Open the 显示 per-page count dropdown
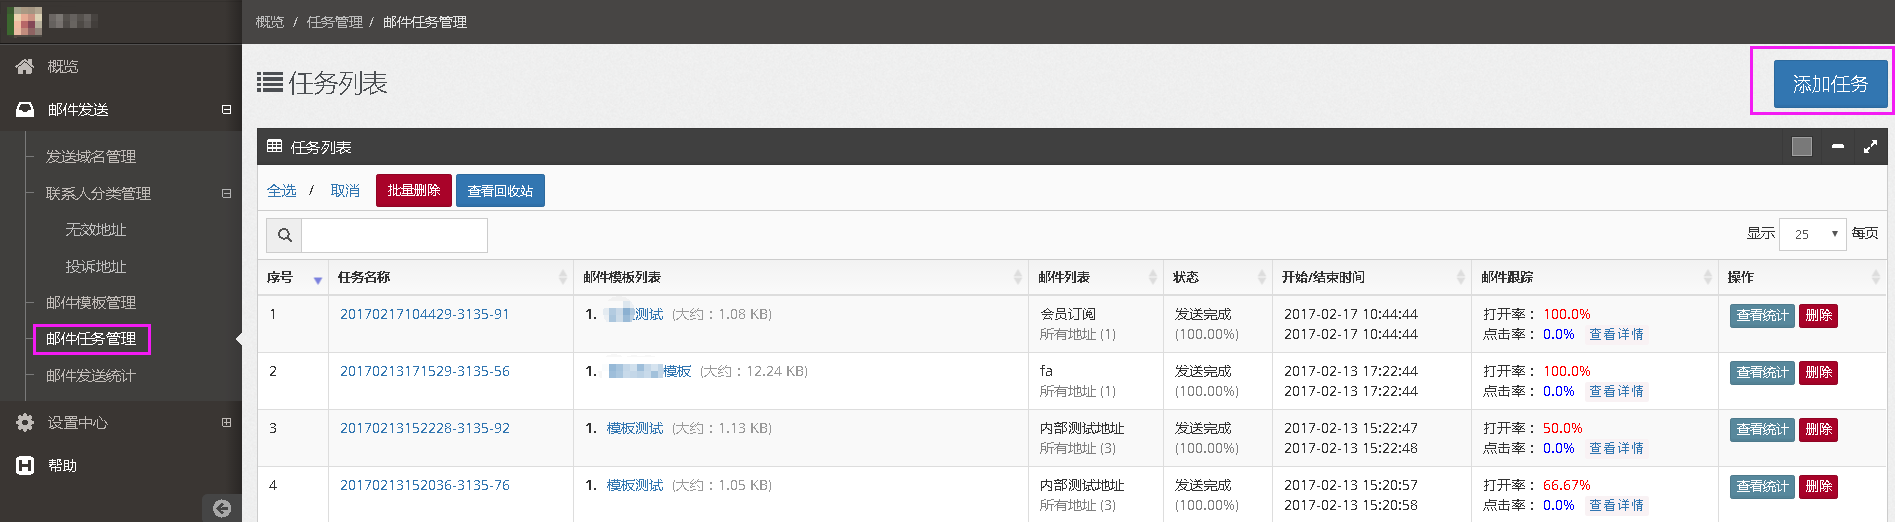This screenshot has height=522, width=1895. 1811,234
